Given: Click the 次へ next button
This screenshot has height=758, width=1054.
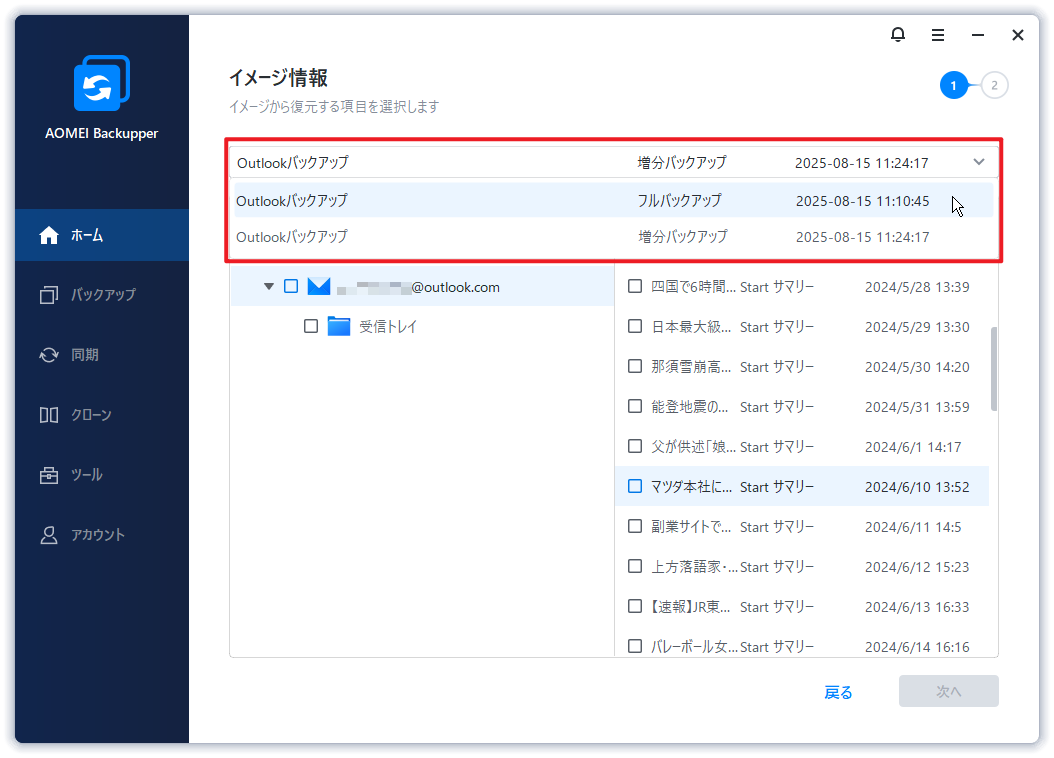Looking at the screenshot, I should click(x=948, y=691).
